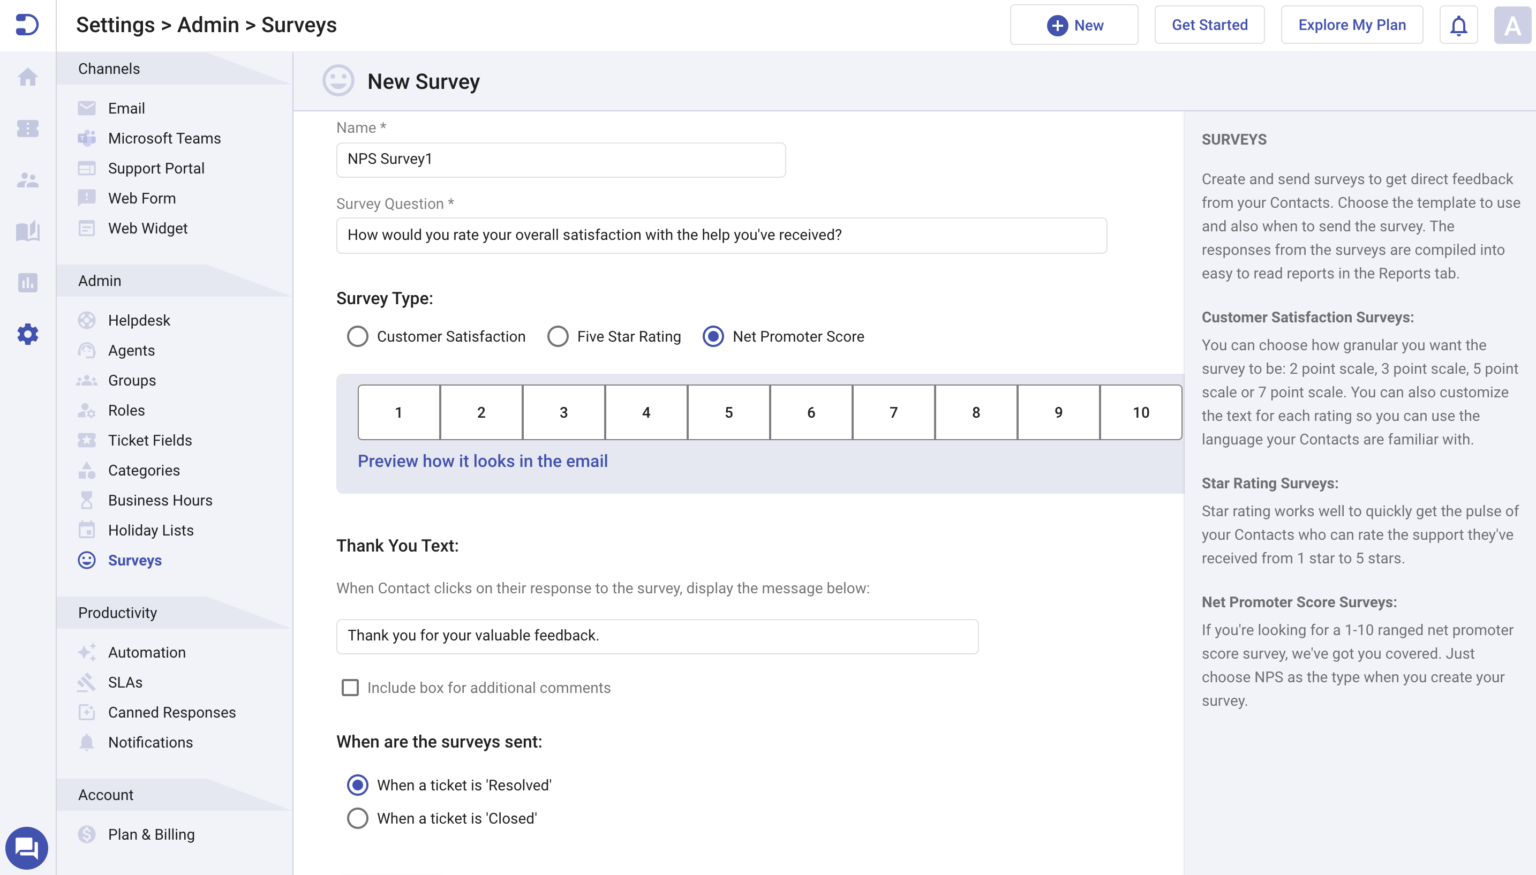1536x875 pixels.
Task: Open the Business Hours settings
Action: click(159, 500)
